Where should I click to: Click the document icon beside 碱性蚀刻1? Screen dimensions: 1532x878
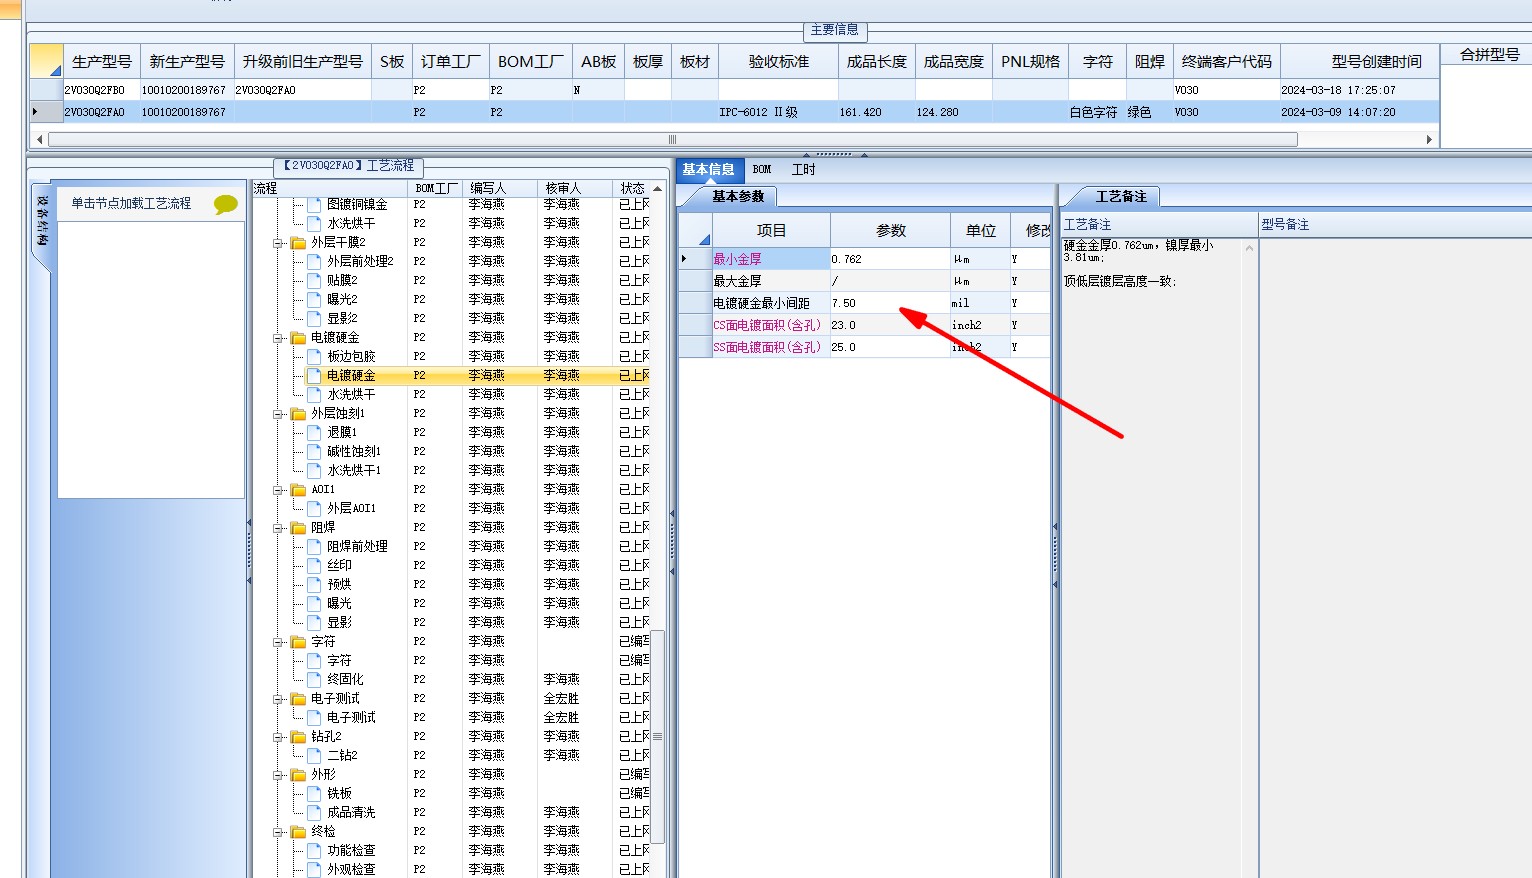tap(314, 451)
